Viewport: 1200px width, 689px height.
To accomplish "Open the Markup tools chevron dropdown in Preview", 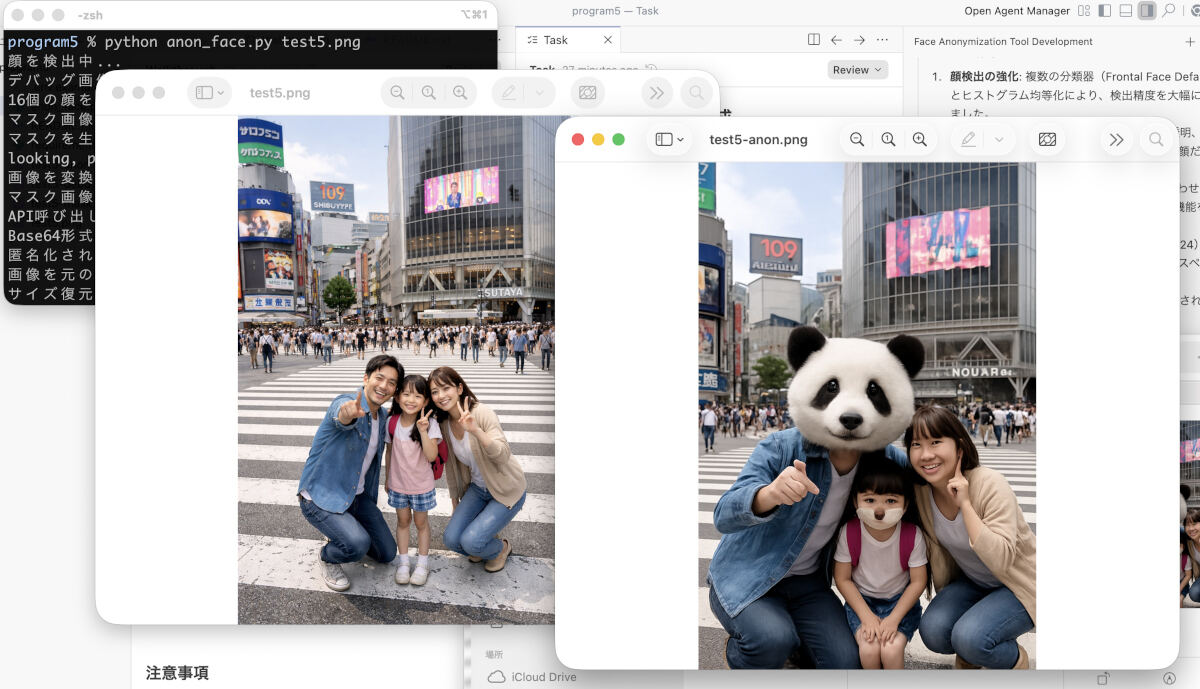I will [997, 139].
